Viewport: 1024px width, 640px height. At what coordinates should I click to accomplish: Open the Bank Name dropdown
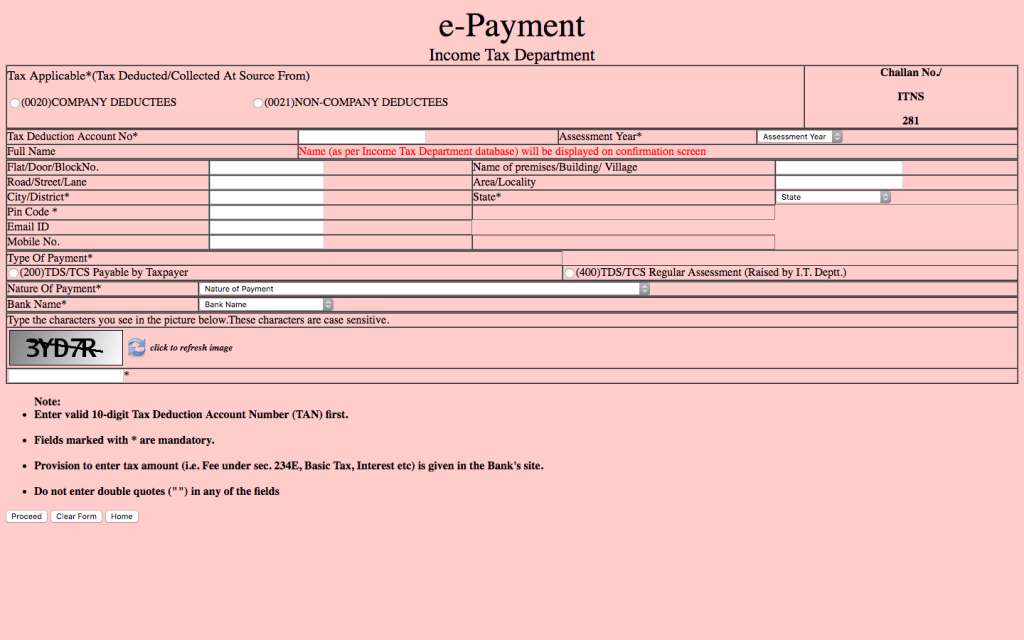[x=266, y=304]
